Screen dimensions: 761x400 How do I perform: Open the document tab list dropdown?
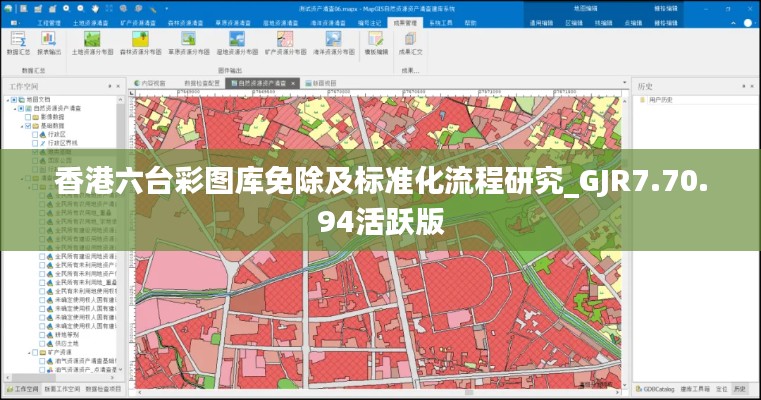click(x=625, y=83)
